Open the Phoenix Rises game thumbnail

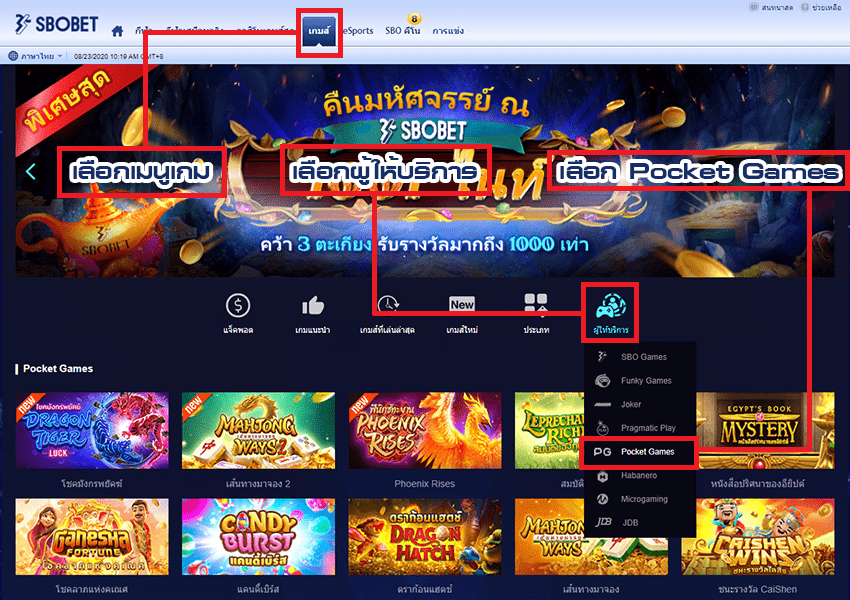[x=424, y=430]
